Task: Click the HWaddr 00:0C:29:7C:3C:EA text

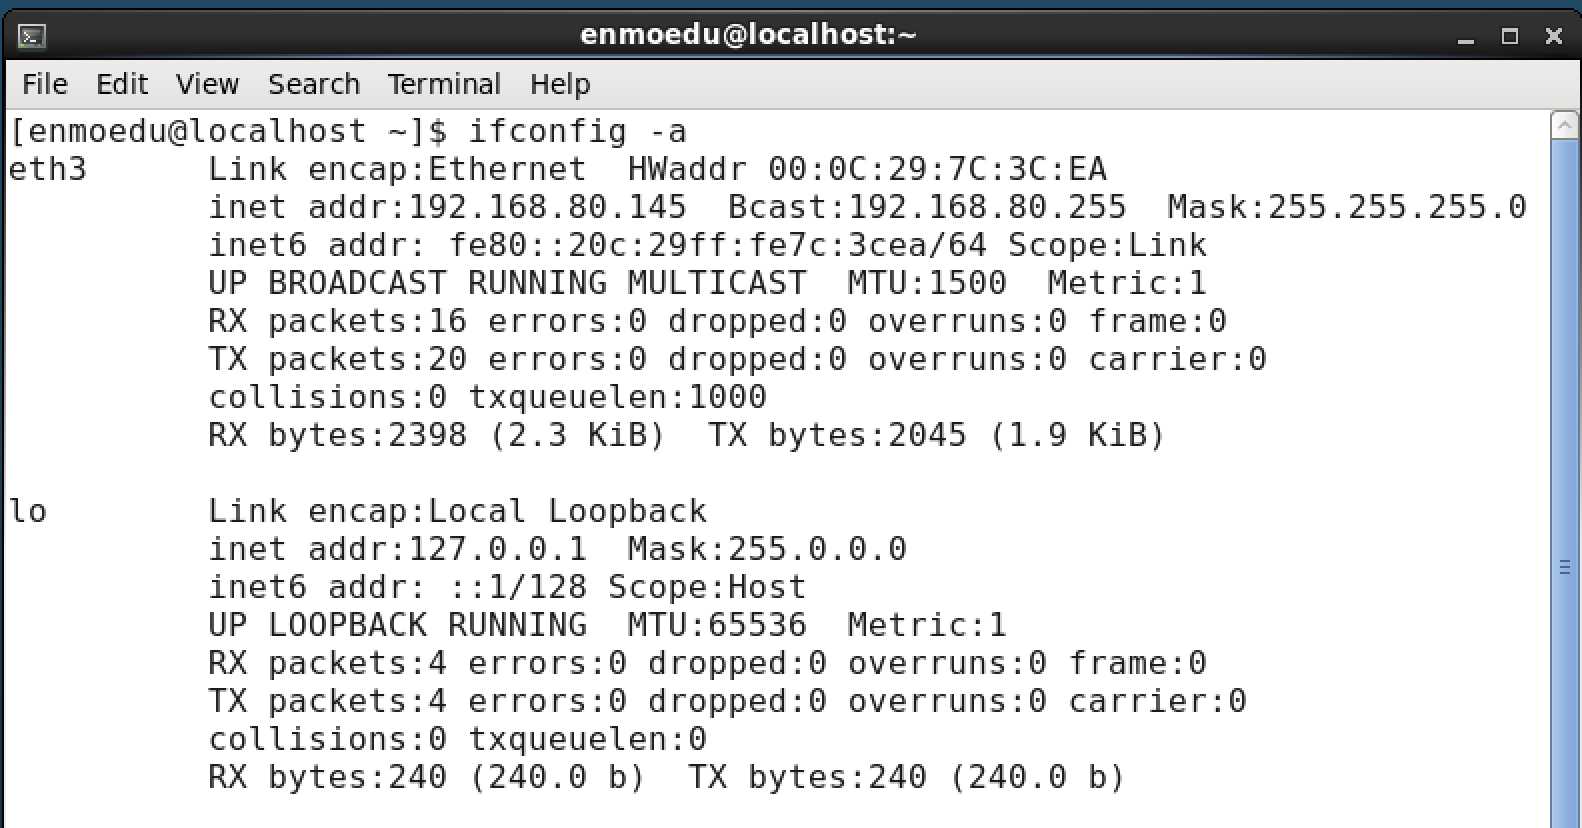Action: (x=867, y=169)
